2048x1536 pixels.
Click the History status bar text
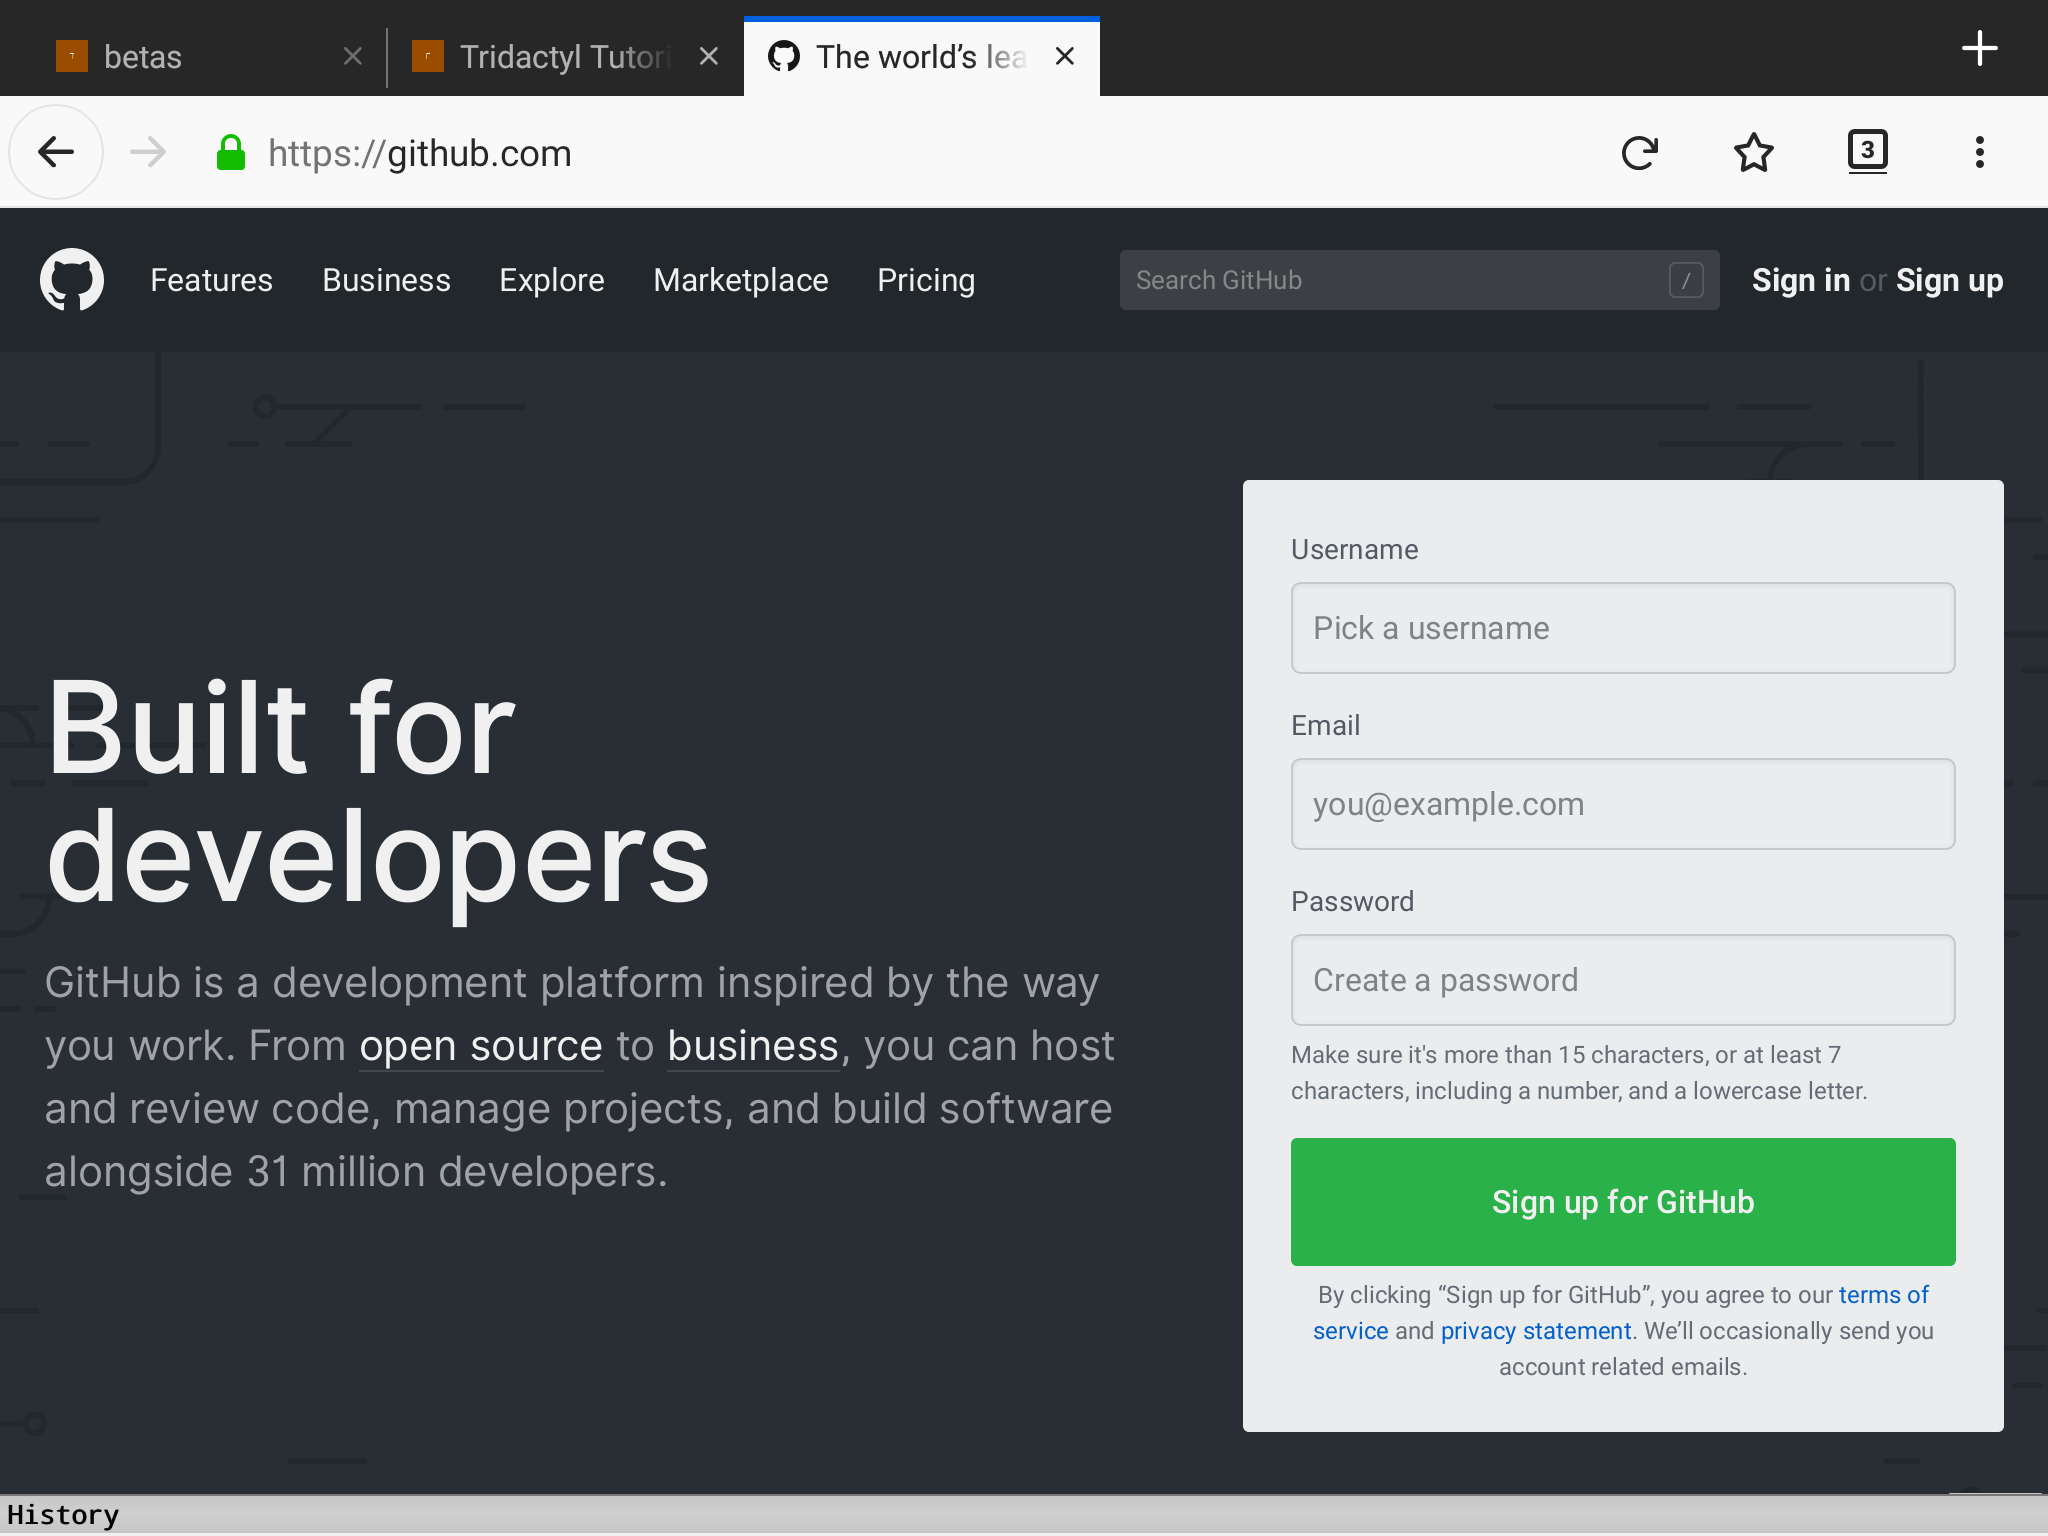63,1515
